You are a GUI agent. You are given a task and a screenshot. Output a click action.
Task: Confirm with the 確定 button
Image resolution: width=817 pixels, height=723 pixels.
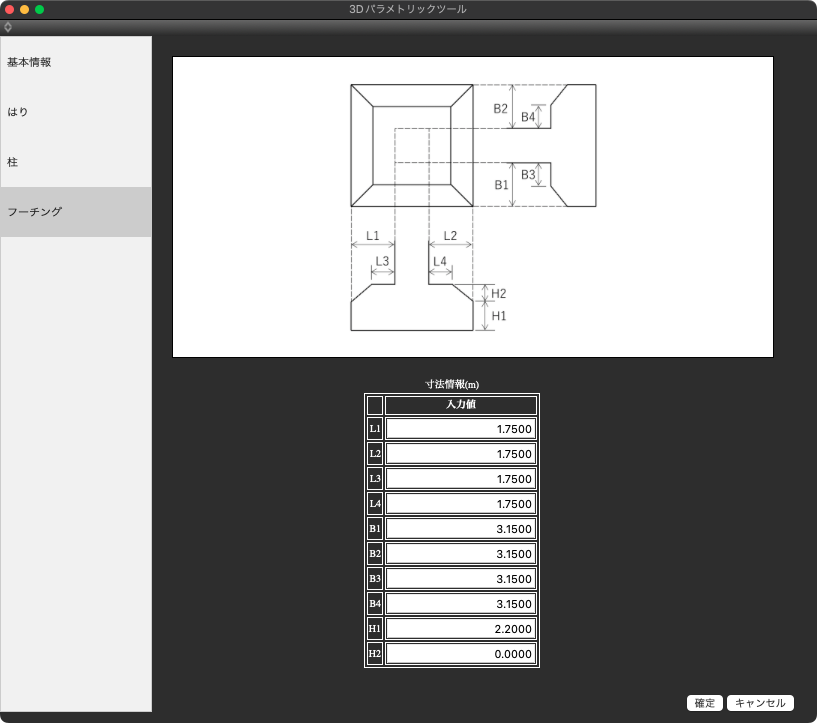704,703
